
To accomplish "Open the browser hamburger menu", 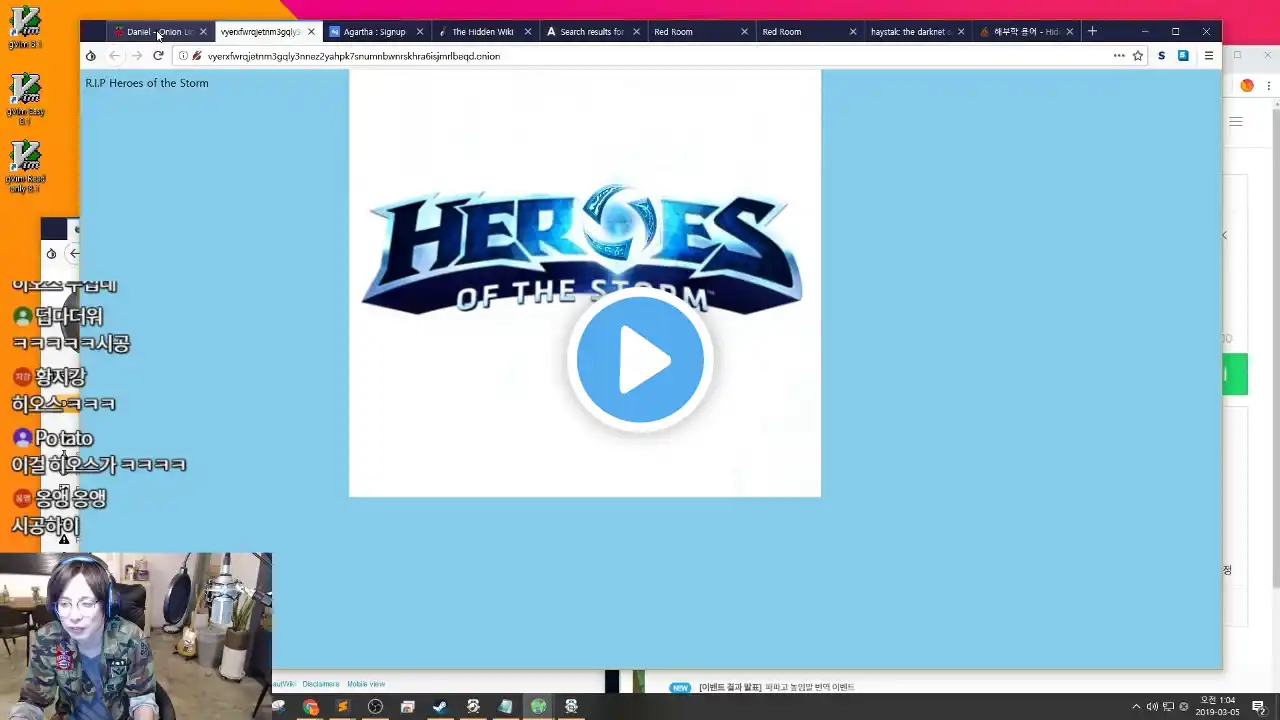I will 1208,56.
